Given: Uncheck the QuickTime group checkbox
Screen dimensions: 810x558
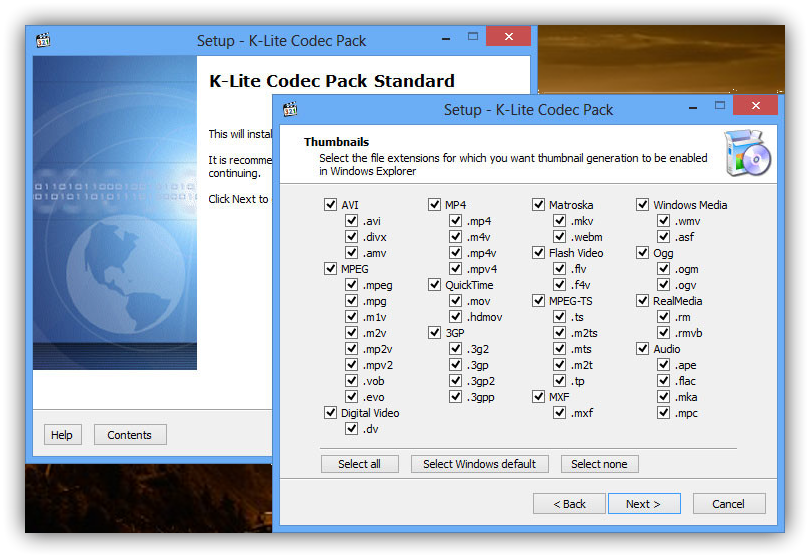Looking at the screenshot, I should tap(434, 285).
